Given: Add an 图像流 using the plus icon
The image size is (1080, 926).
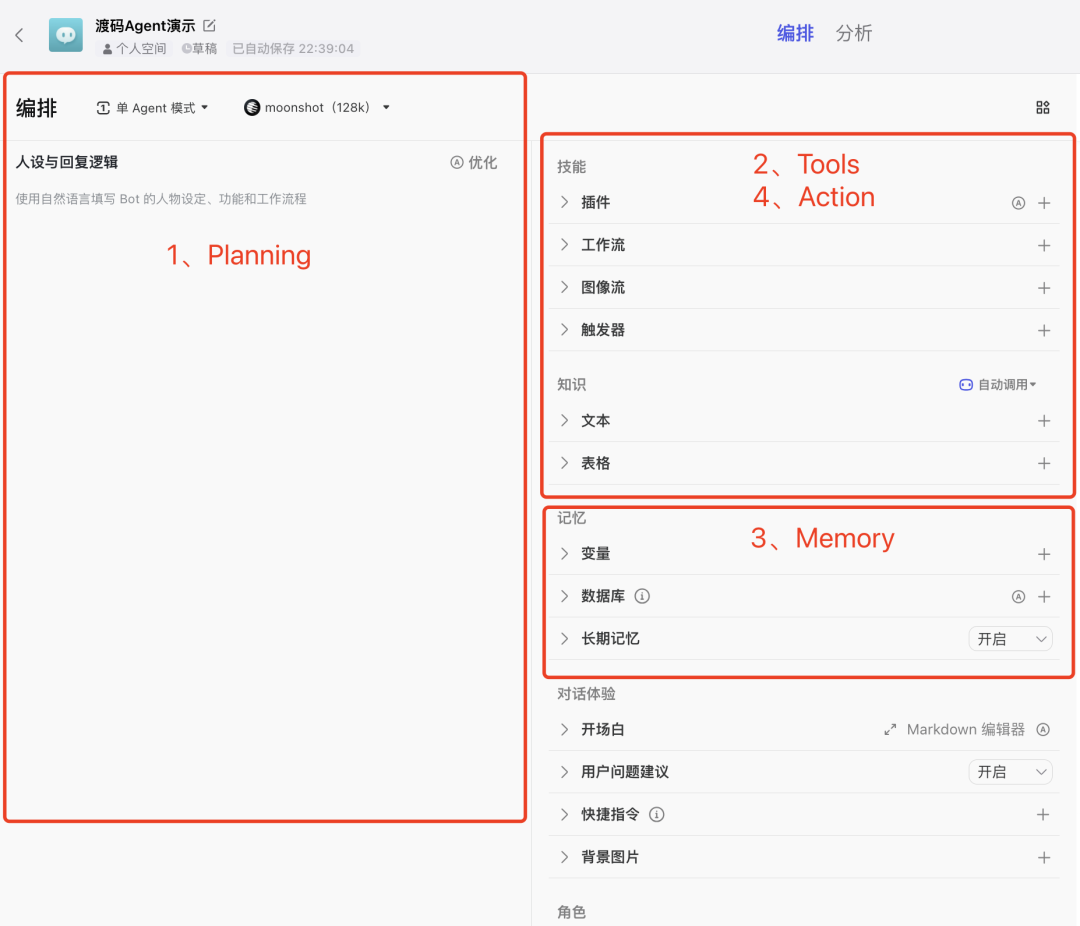Looking at the screenshot, I should (1044, 287).
